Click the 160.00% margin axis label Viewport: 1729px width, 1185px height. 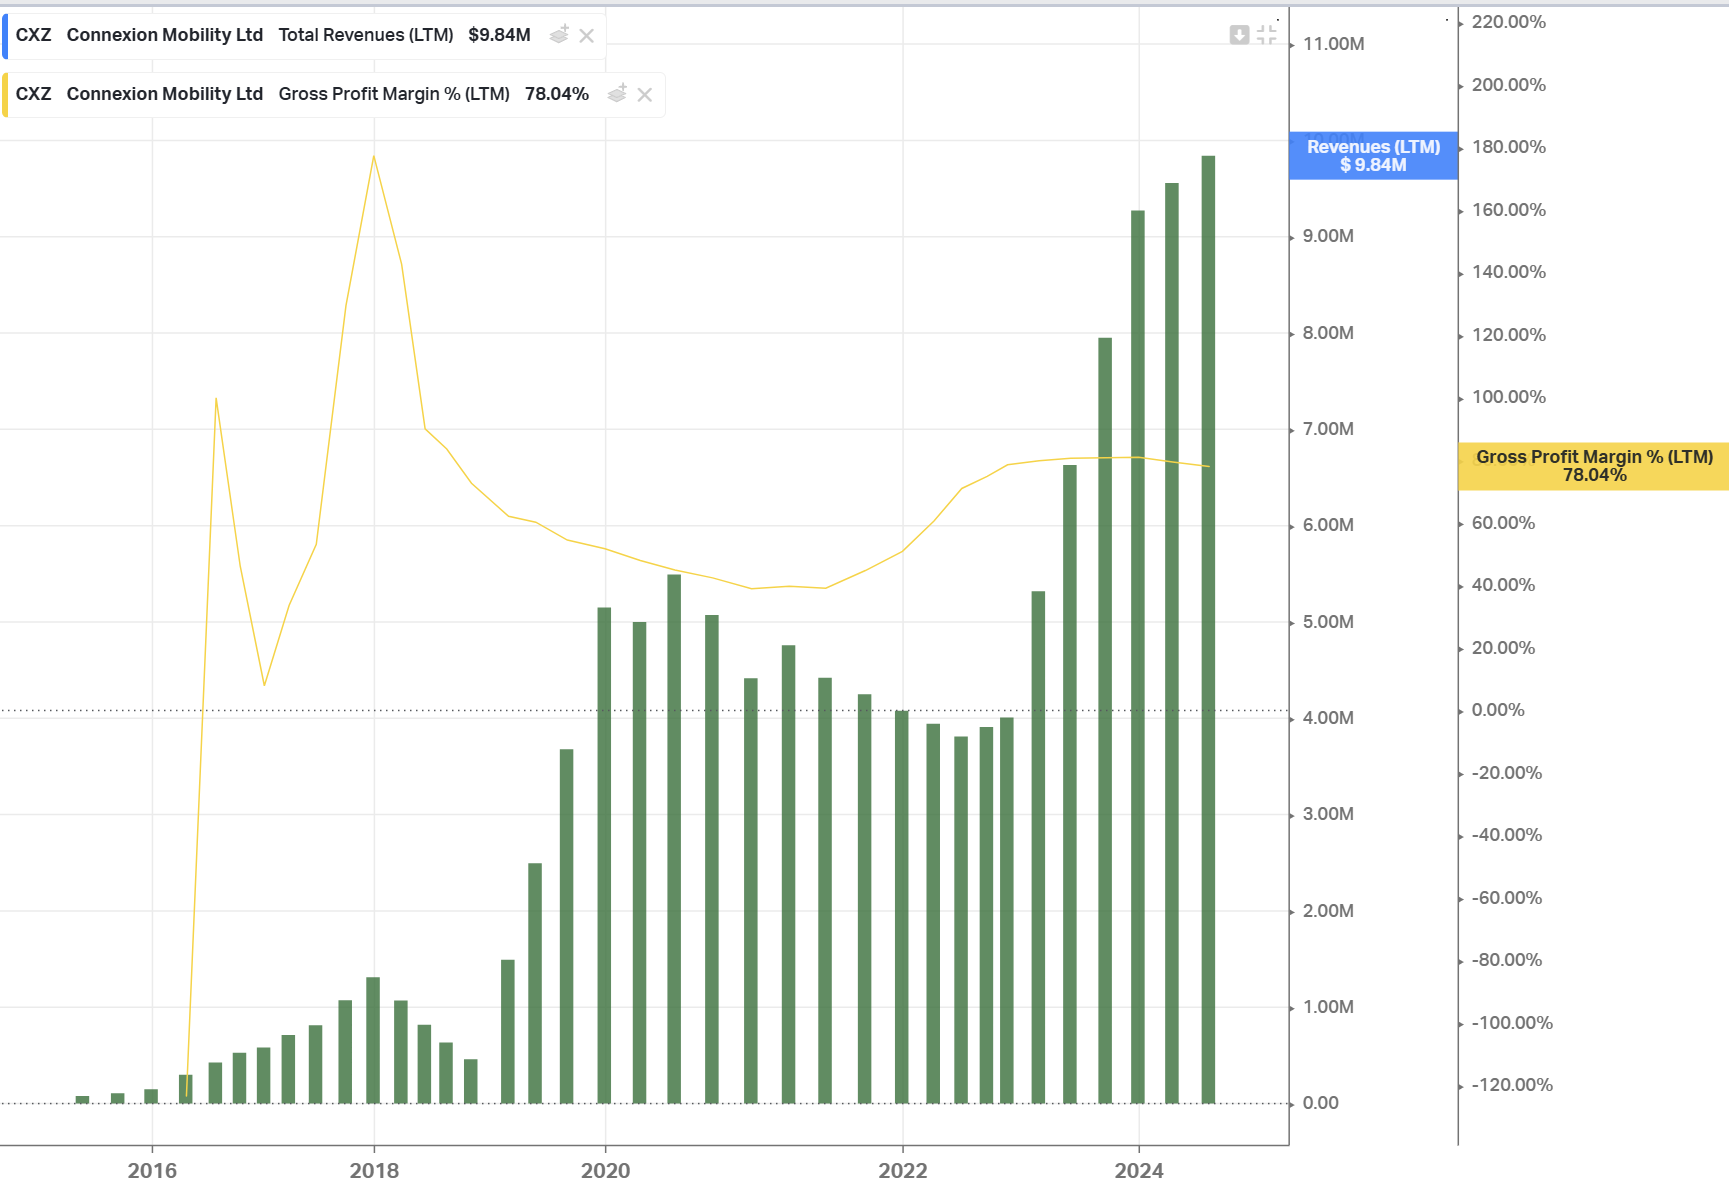(1508, 210)
